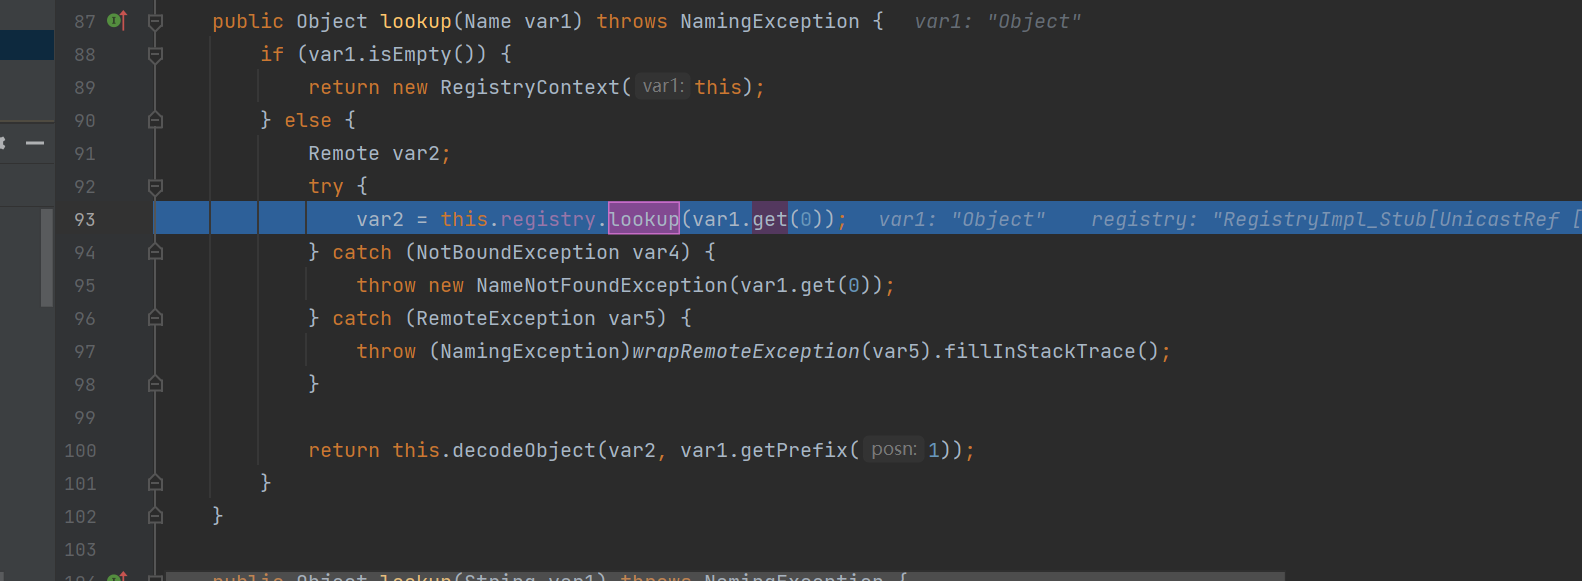Click inline debug value var1 "Object" on line 87
The image size is (1582, 581).
998,21
